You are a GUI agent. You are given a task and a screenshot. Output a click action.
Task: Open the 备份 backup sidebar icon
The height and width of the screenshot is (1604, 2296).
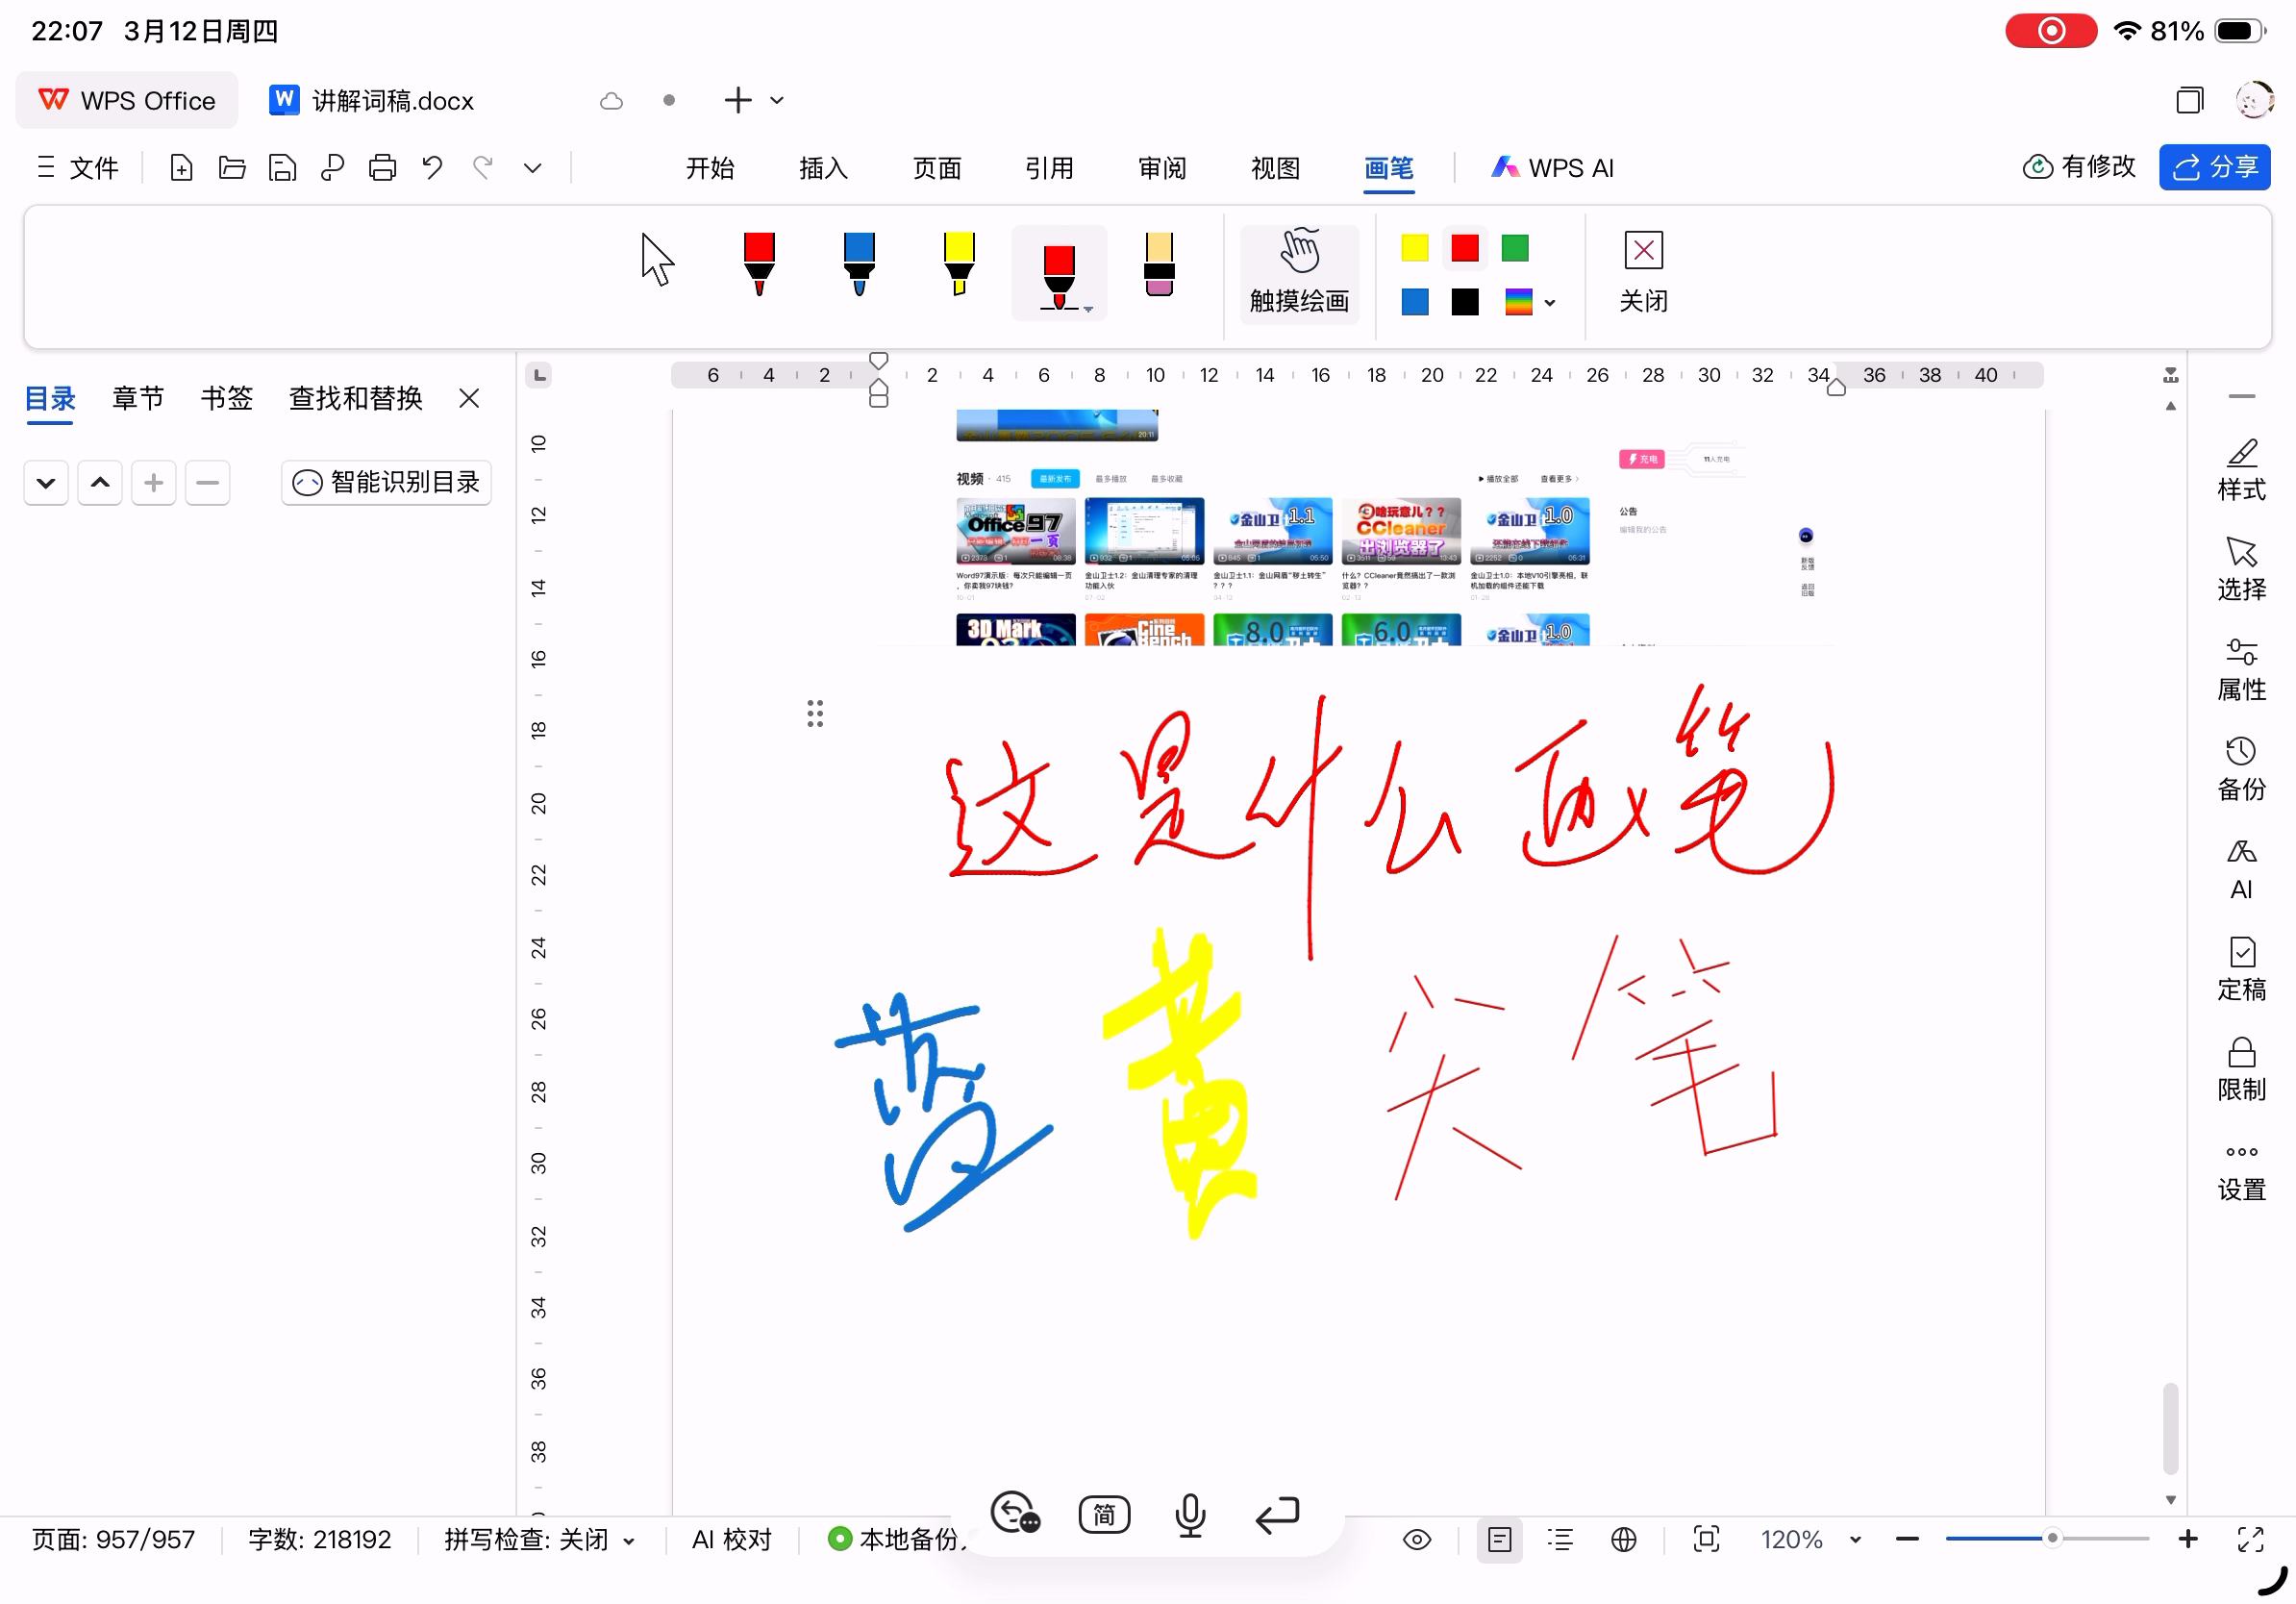(x=2240, y=768)
